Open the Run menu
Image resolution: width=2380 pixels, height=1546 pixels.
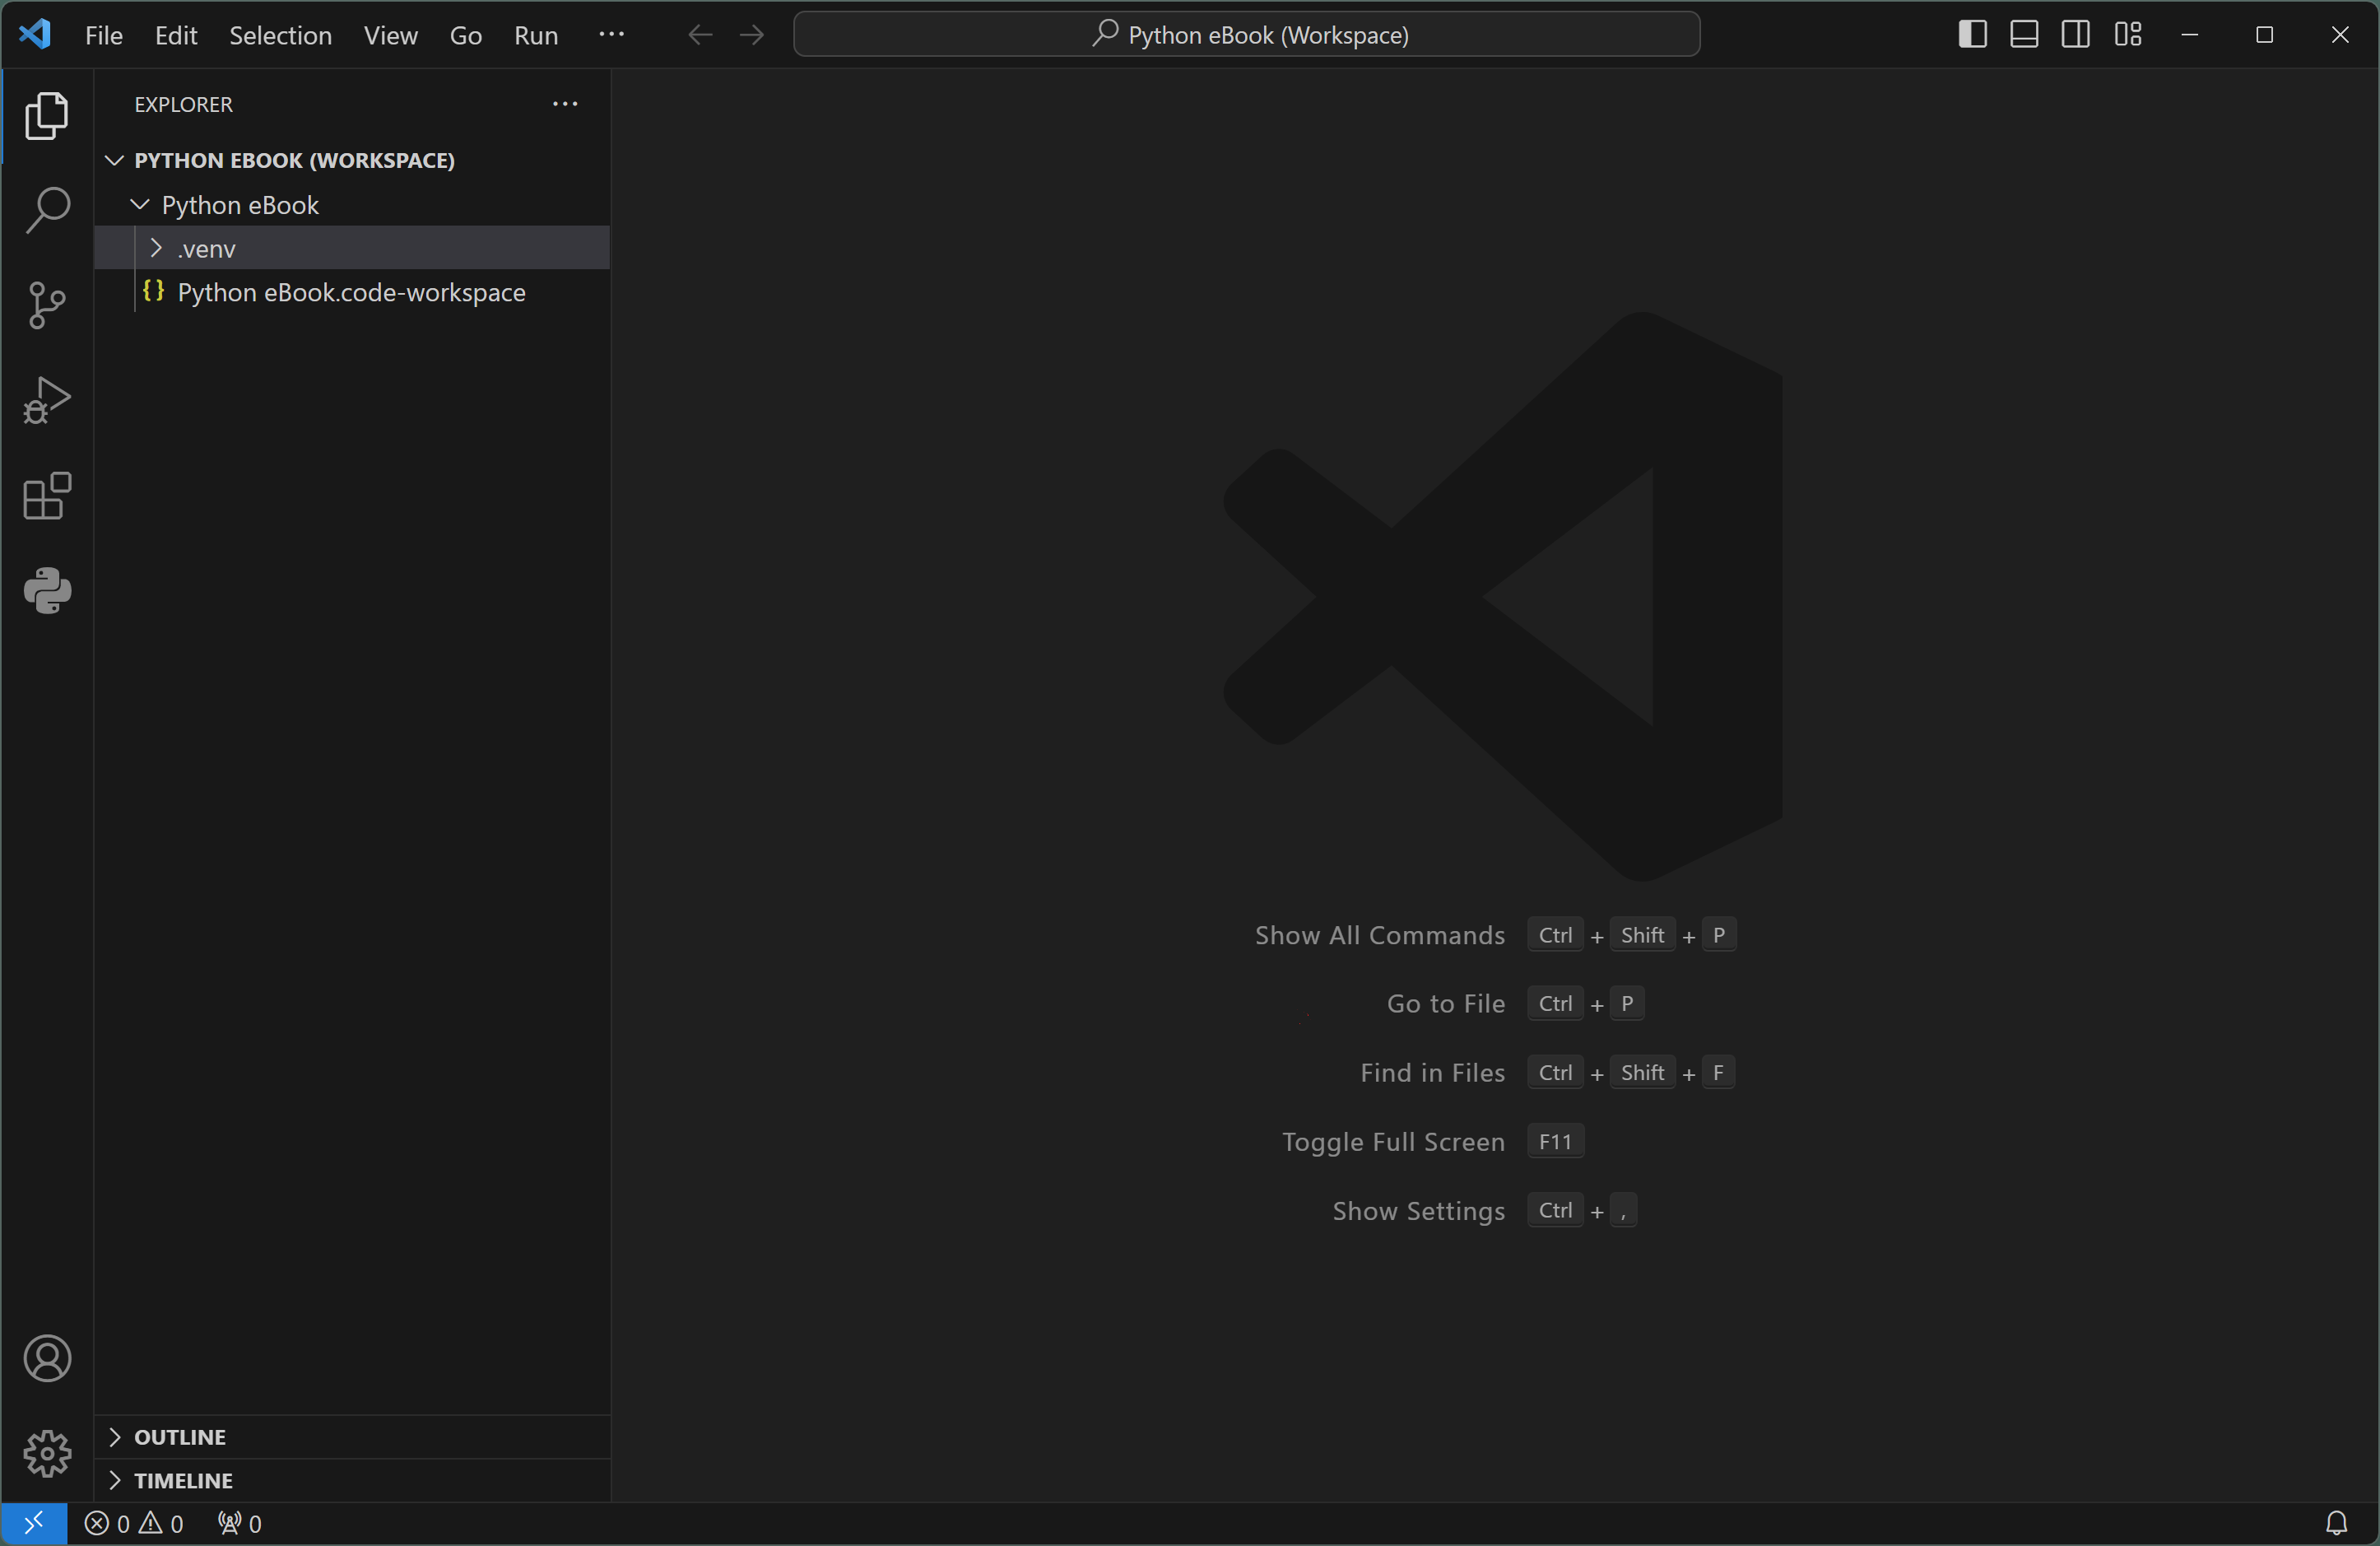pyautogui.click(x=536, y=35)
